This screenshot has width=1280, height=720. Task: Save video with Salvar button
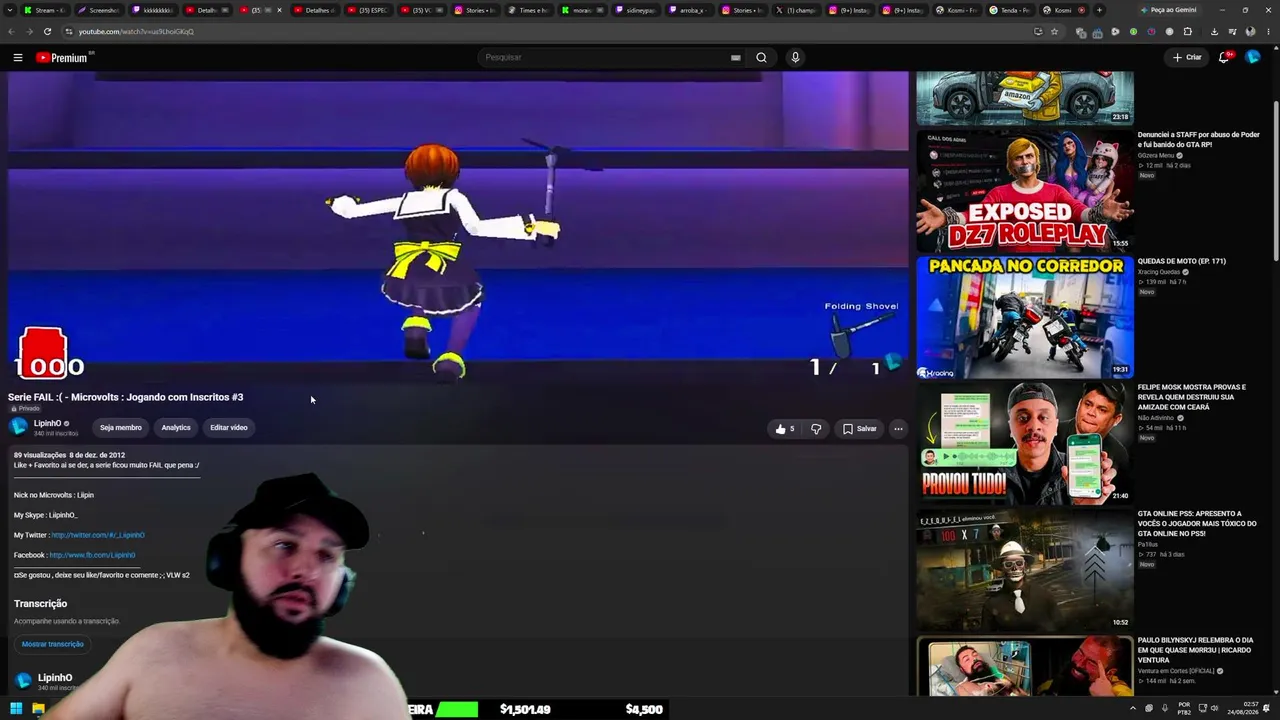pos(859,429)
